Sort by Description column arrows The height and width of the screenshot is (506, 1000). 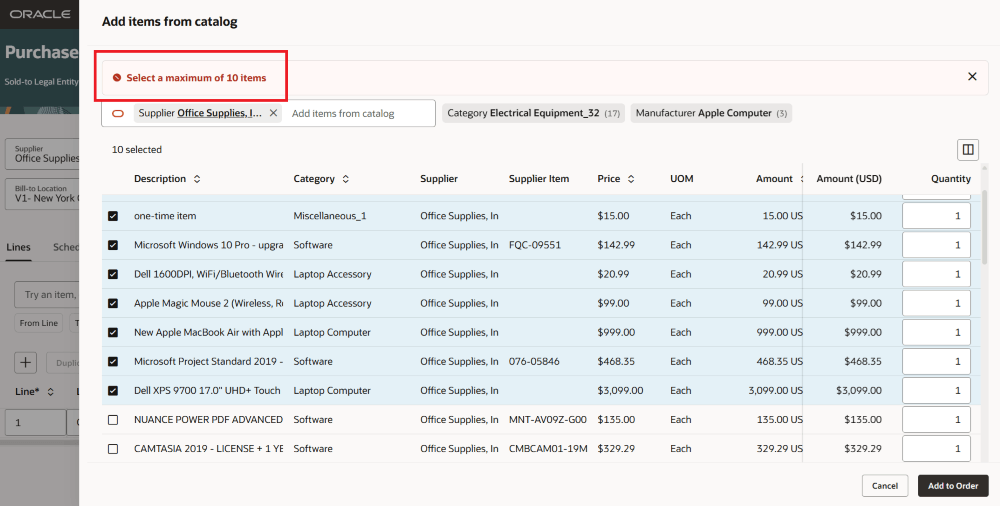(197, 179)
